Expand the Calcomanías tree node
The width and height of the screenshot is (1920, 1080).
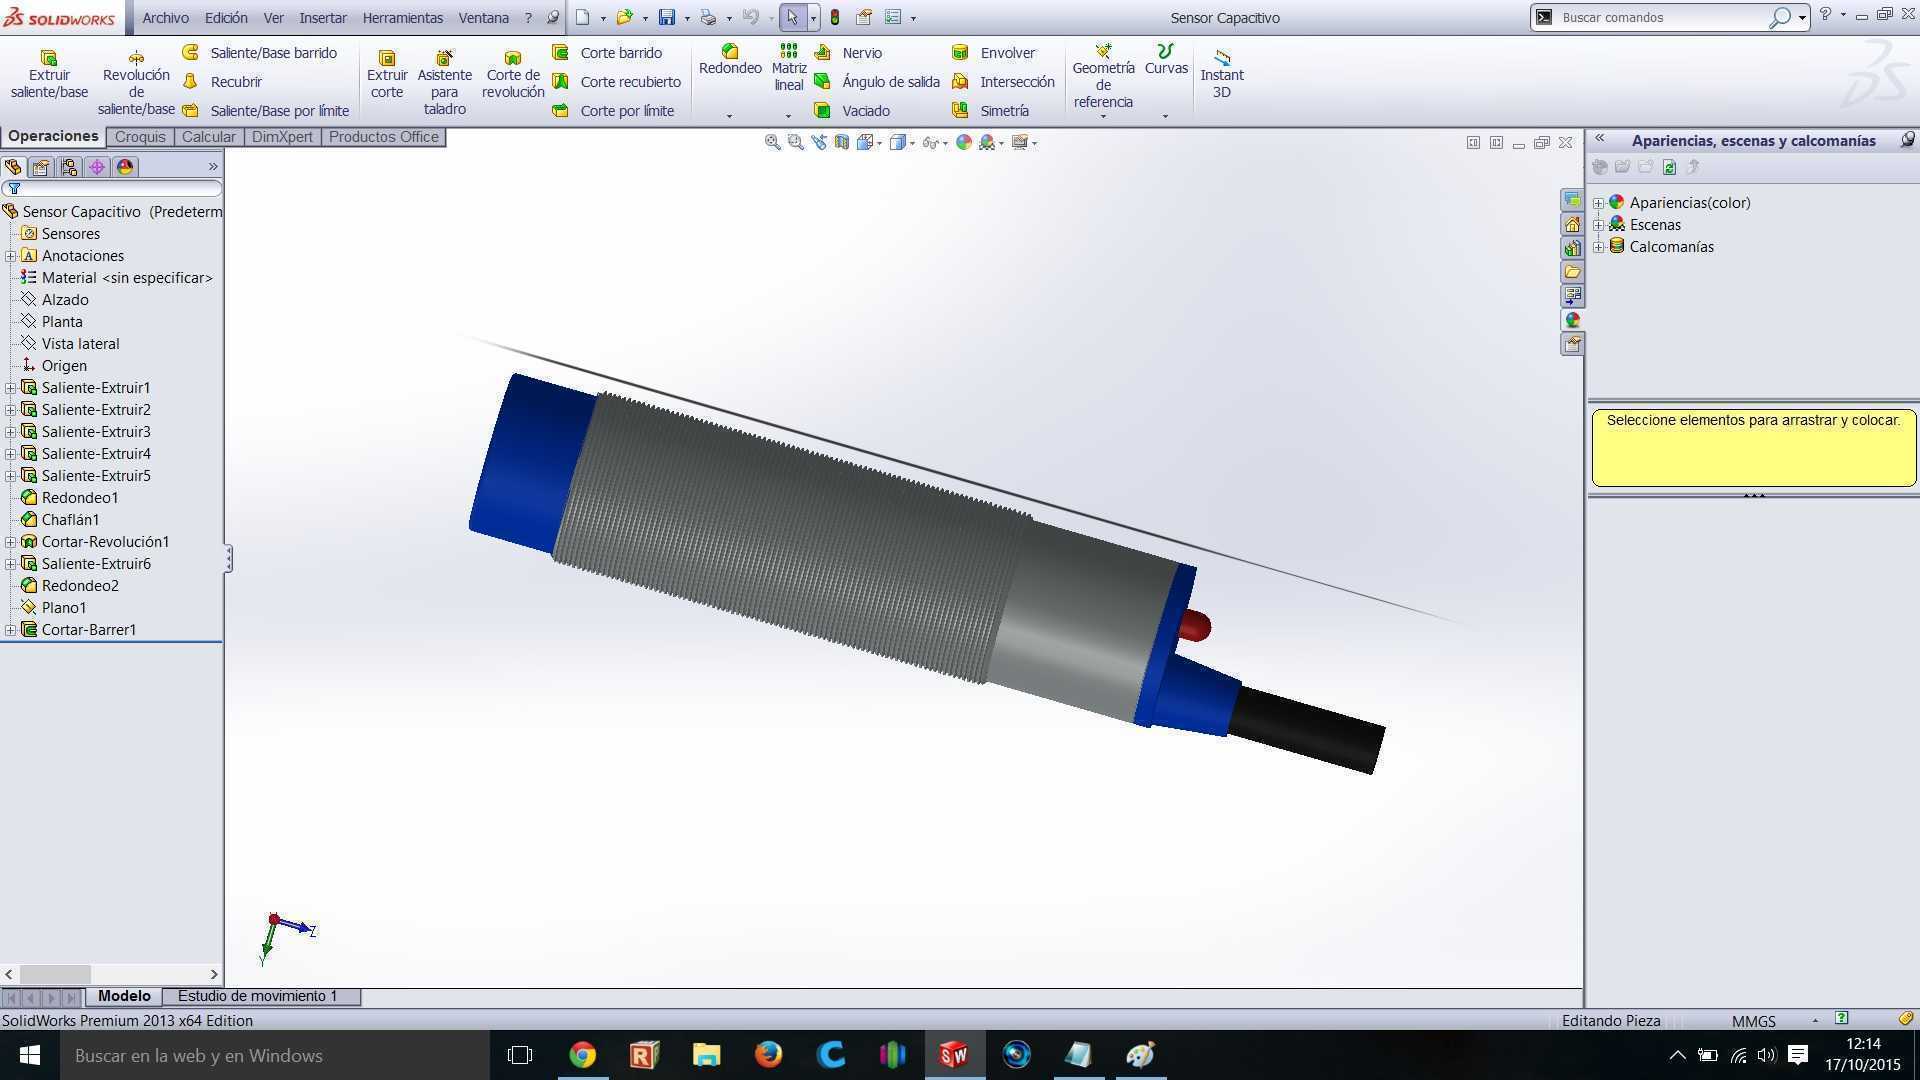(1598, 247)
